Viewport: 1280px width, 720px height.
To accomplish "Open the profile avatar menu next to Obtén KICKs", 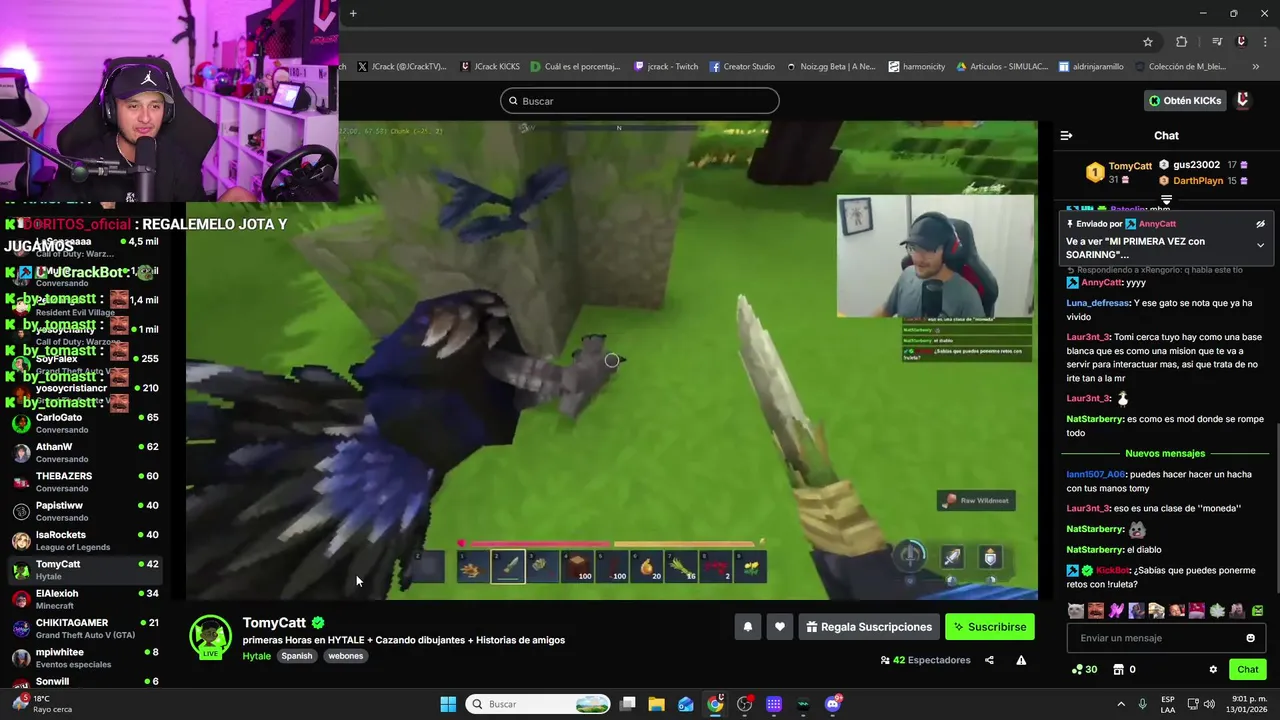I will 1243,101.
